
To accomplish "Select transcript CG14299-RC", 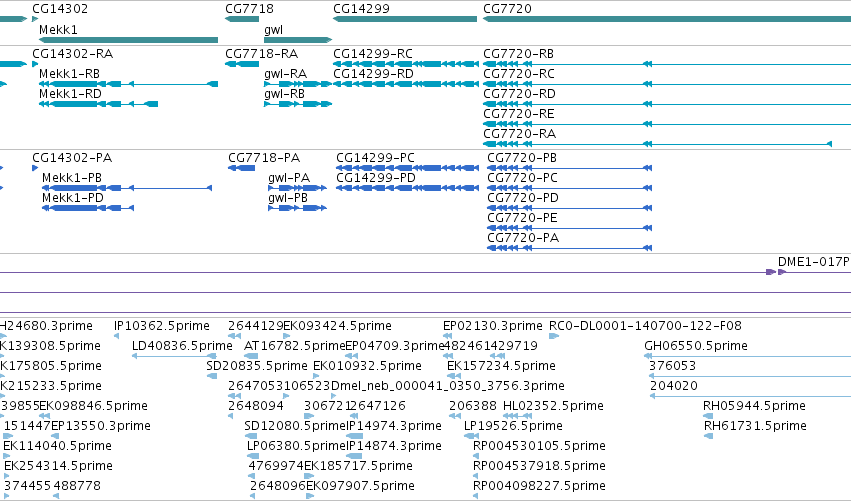I will coord(373,54).
